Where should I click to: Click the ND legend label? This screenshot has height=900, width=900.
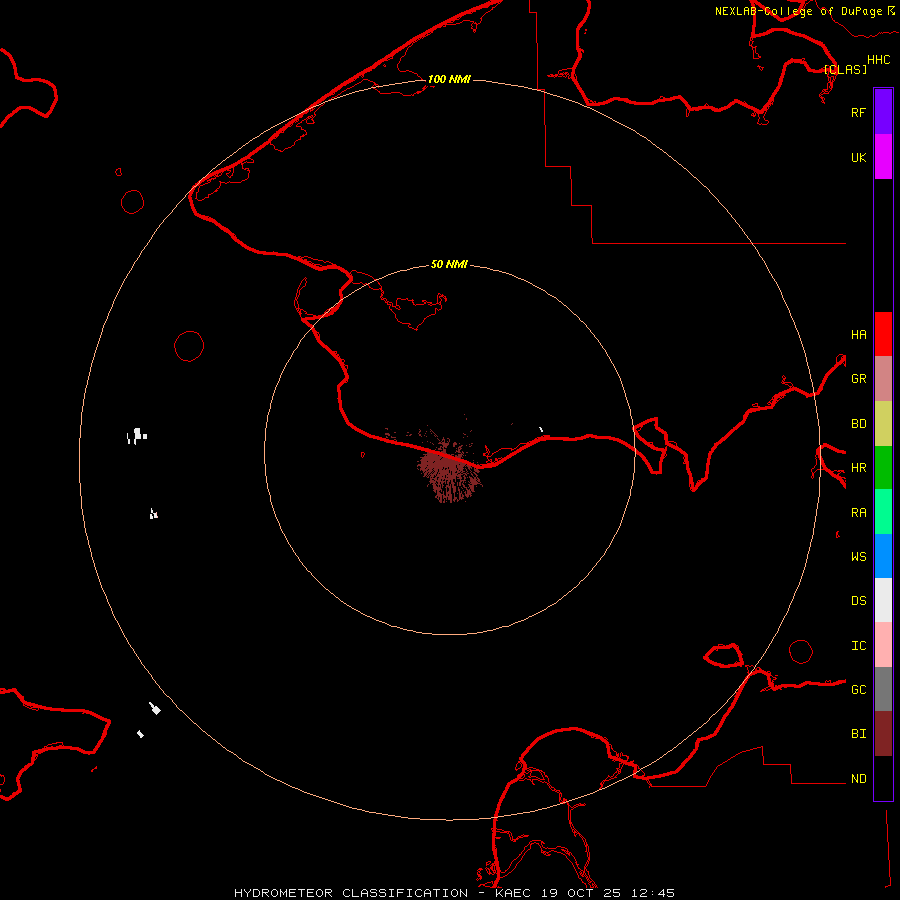click(x=858, y=779)
